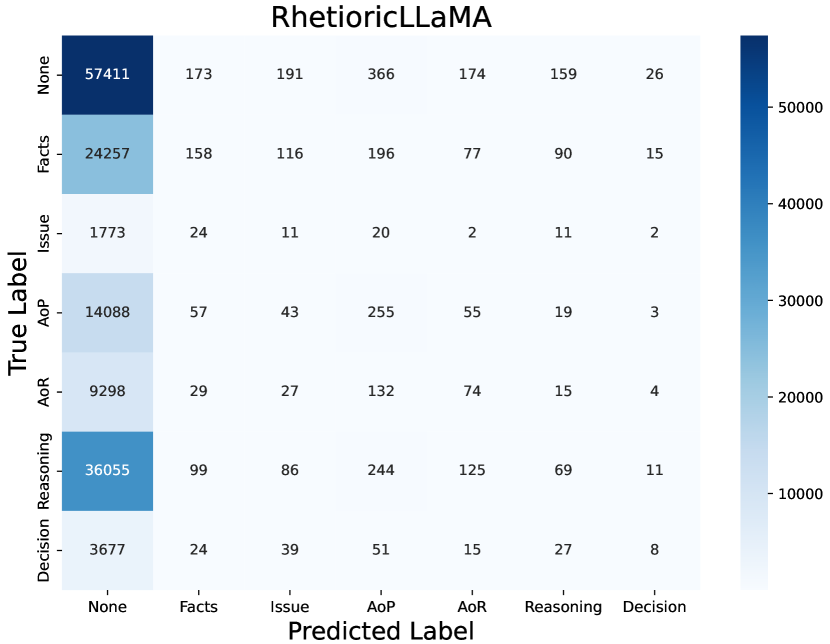Select the cell with value 24257

point(107,154)
